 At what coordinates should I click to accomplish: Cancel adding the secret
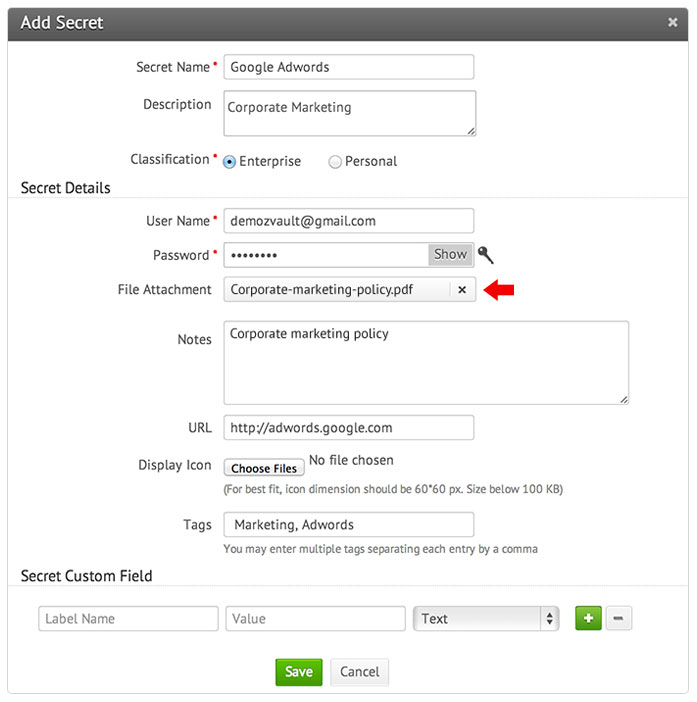tap(359, 672)
